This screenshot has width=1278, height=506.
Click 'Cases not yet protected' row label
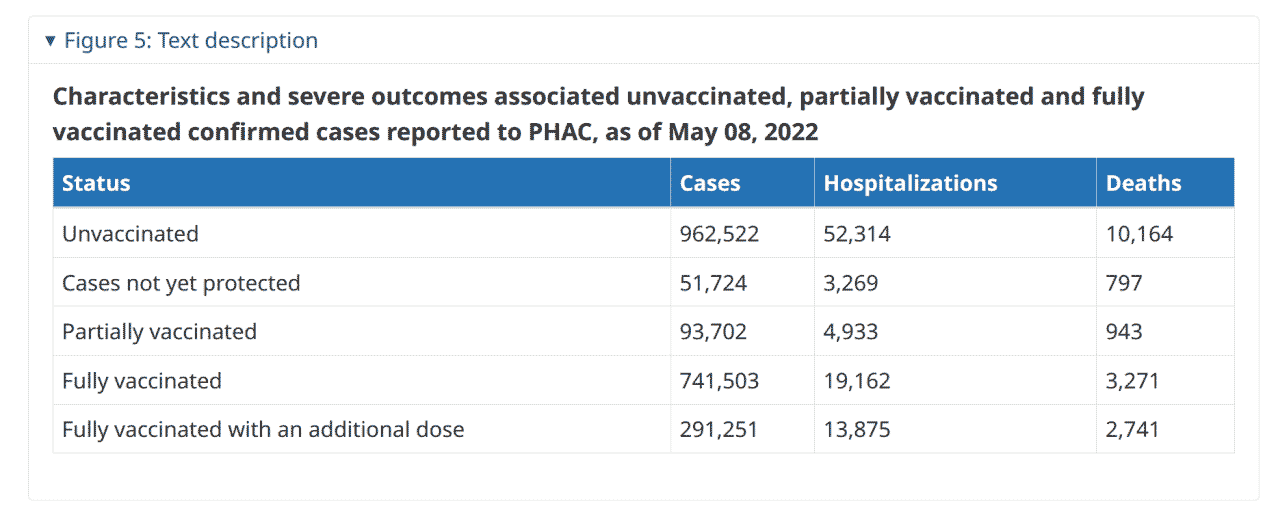tap(181, 283)
